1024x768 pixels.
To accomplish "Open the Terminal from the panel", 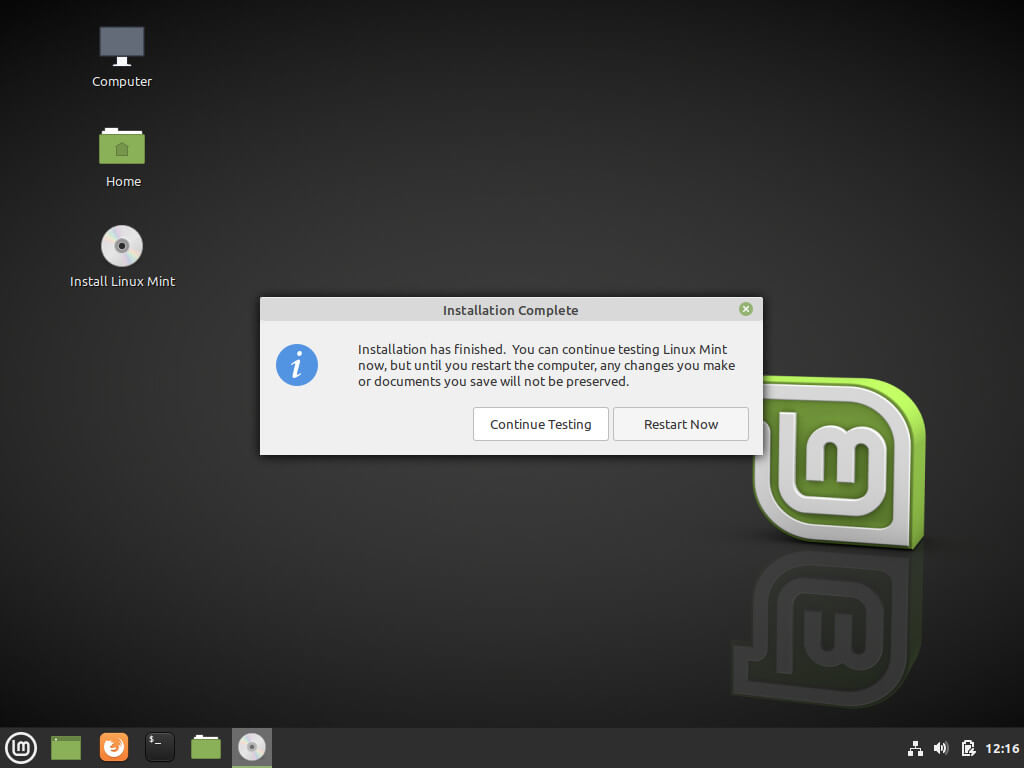I will pos(159,748).
